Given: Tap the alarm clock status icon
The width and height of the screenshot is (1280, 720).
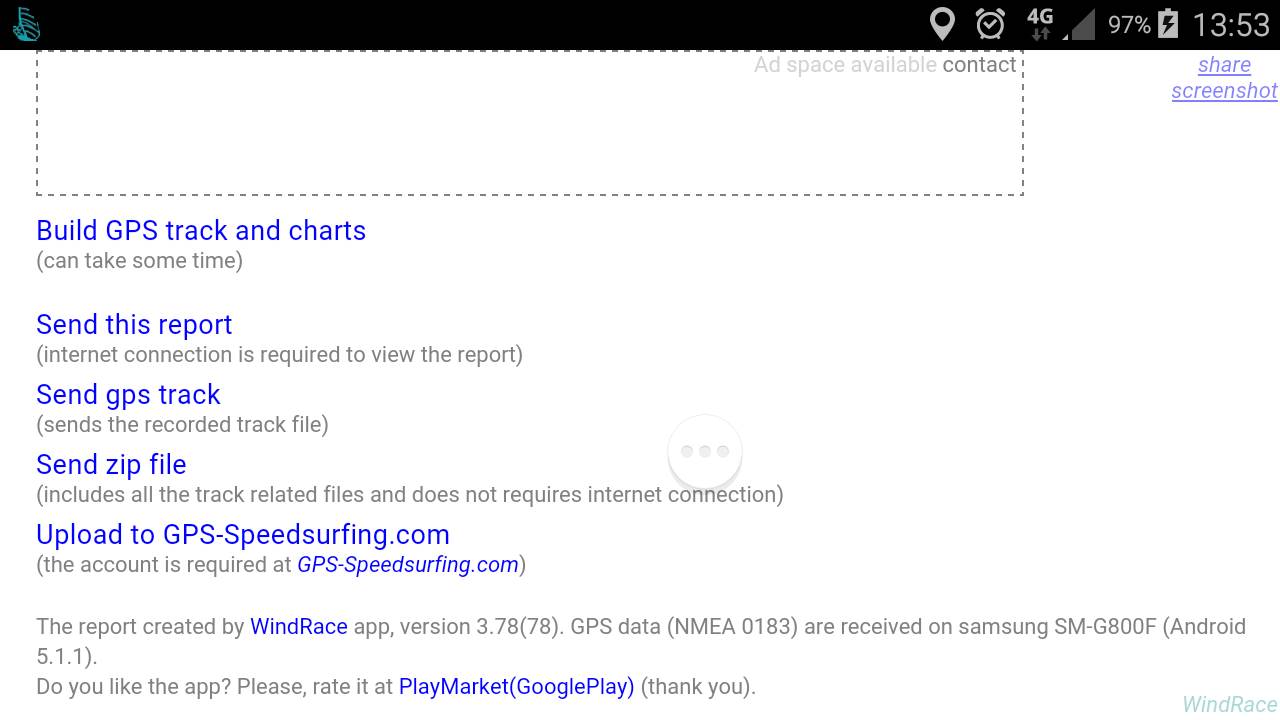Looking at the screenshot, I should [x=990, y=24].
